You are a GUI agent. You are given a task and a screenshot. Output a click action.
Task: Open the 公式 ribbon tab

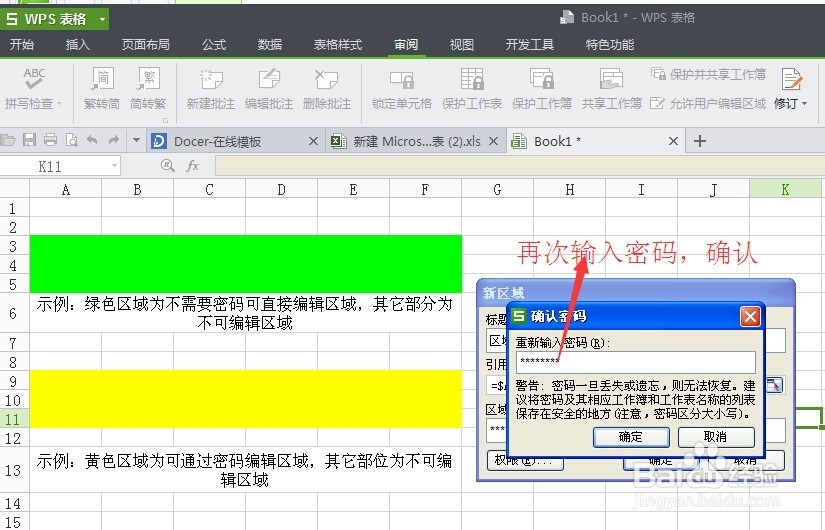pos(214,45)
